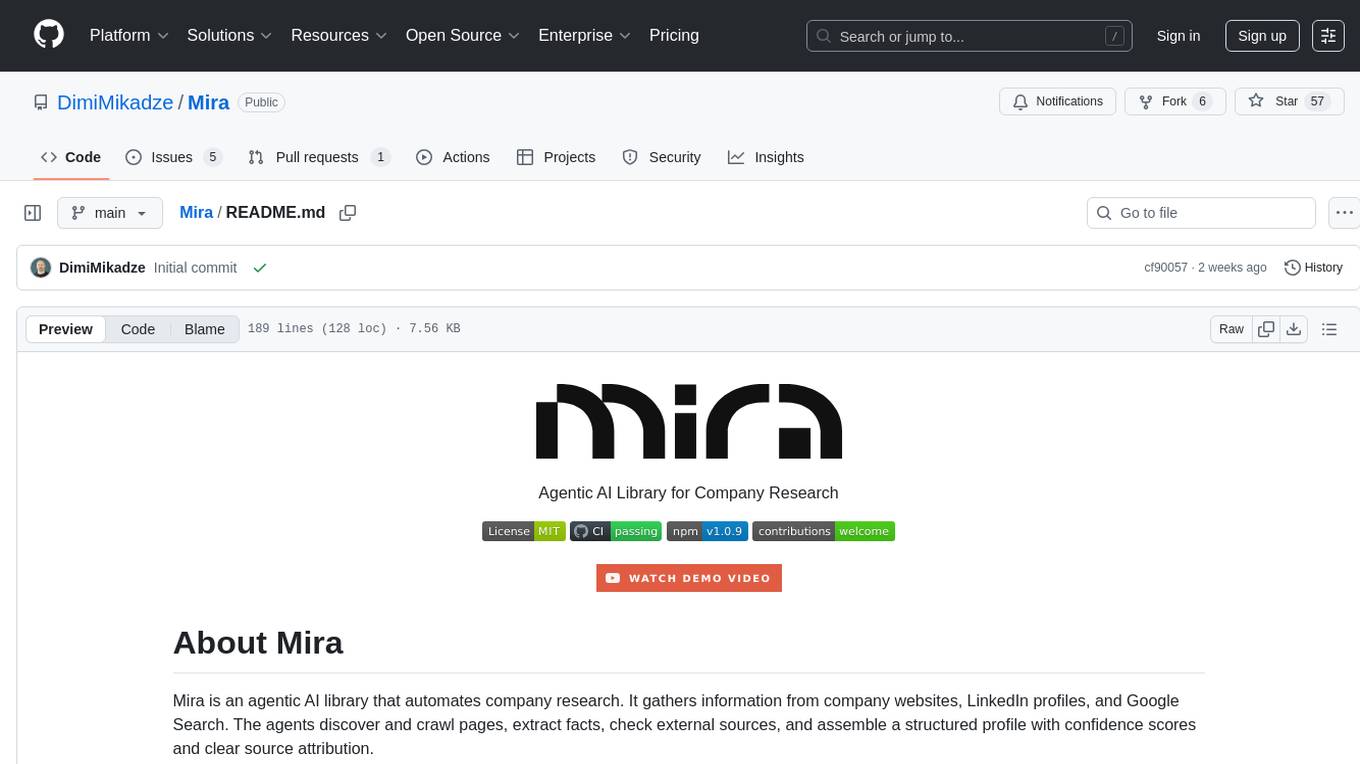Open the Pricing page
The image size is (1360, 764).
point(674,35)
